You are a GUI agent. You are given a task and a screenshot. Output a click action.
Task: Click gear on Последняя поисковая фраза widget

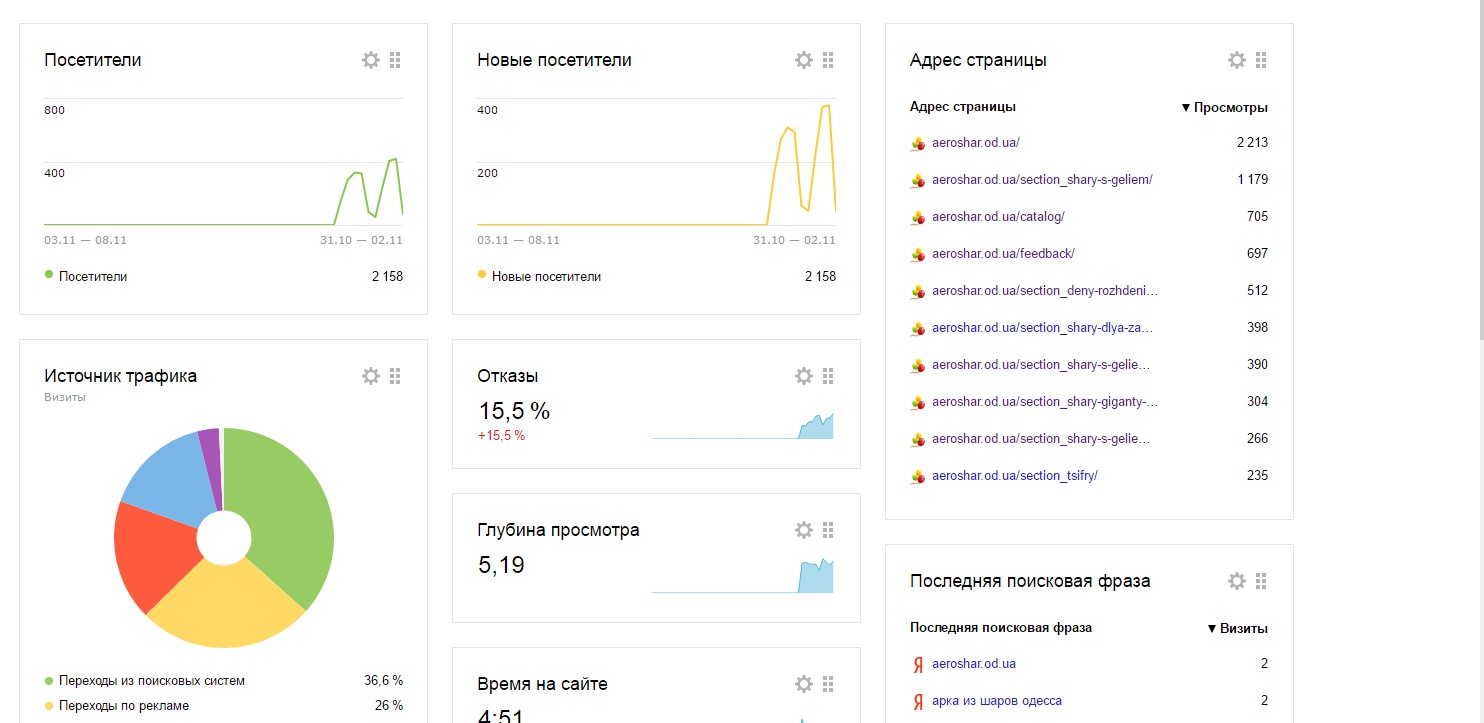pyautogui.click(x=1237, y=581)
